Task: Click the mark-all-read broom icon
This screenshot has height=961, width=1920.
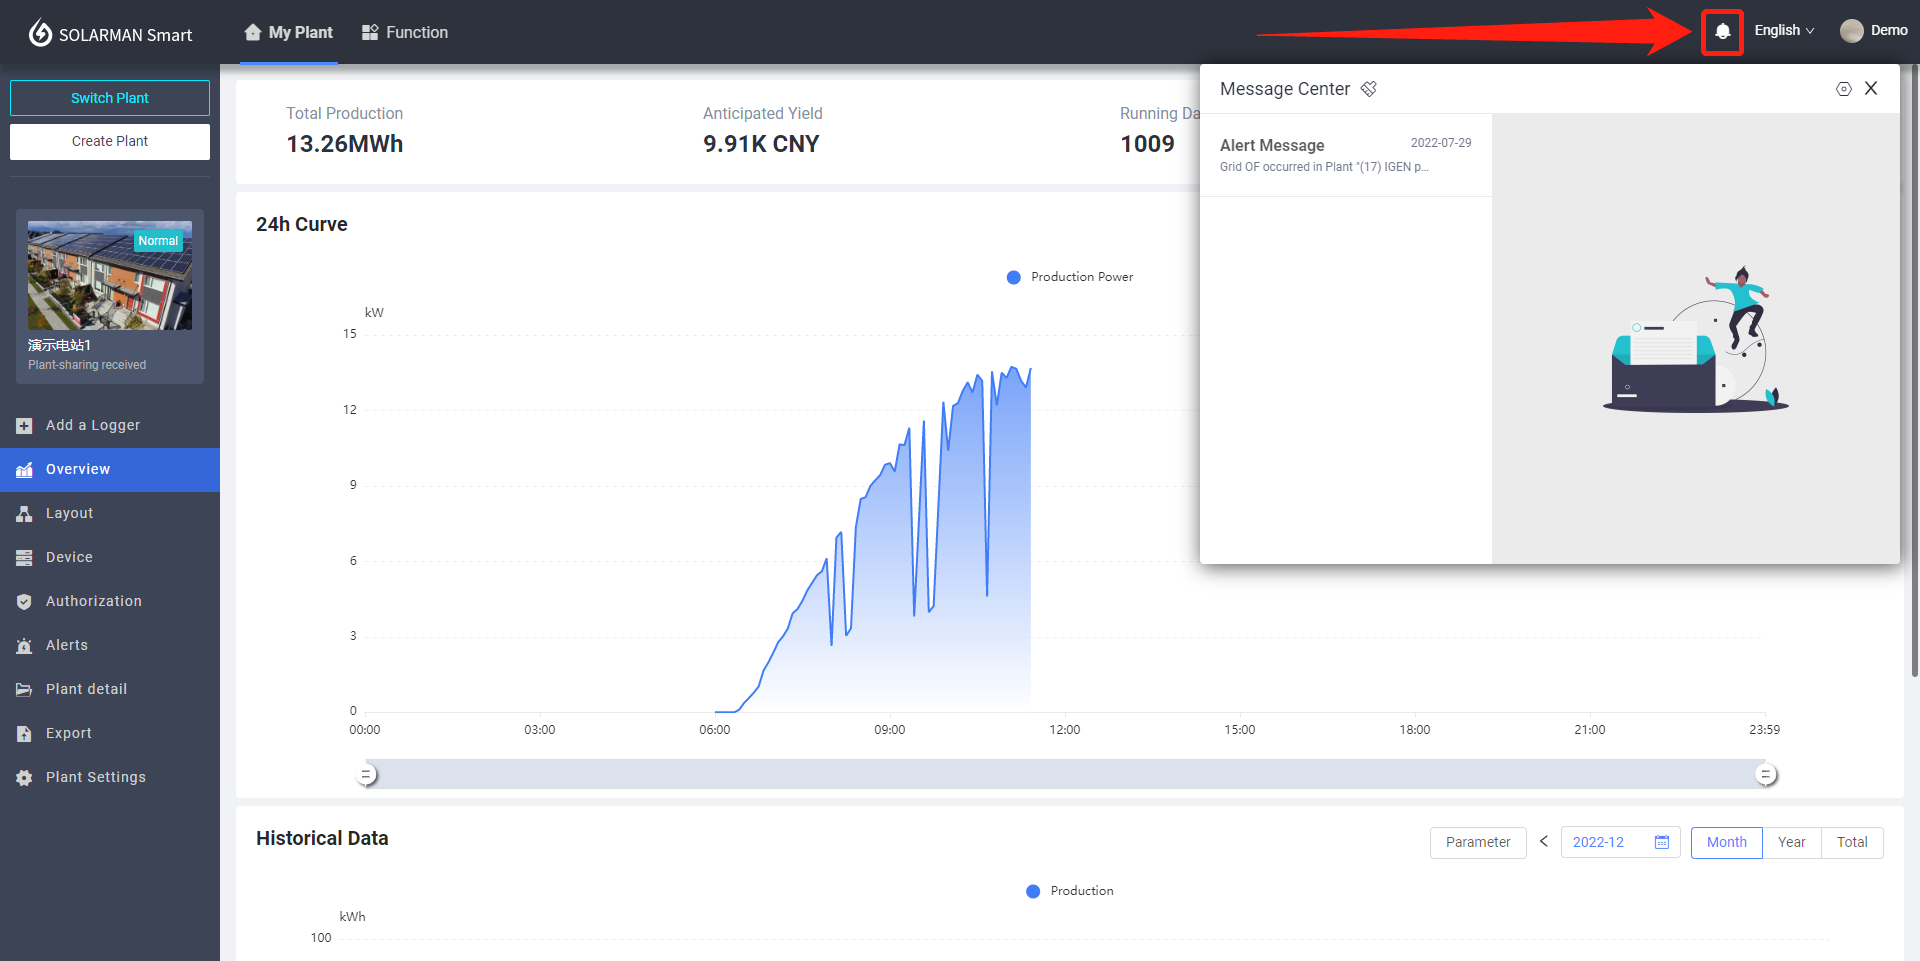Action: click(1369, 89)
